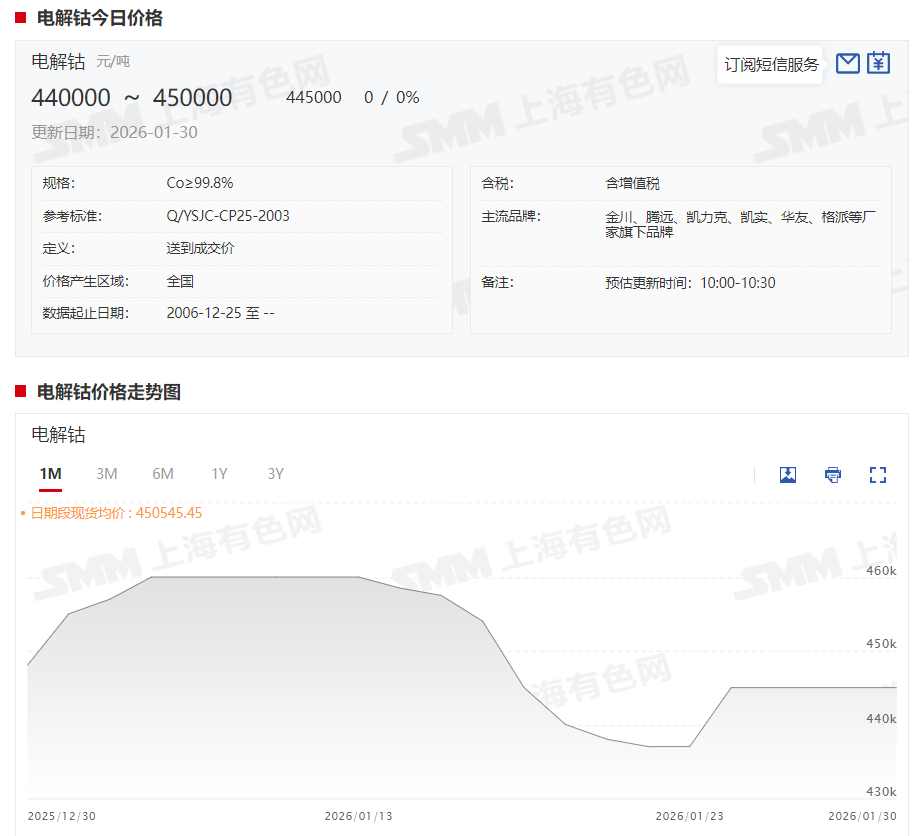Select the 1M time range tab
This screenshot has width=918, height=836.
pos(51,474)
